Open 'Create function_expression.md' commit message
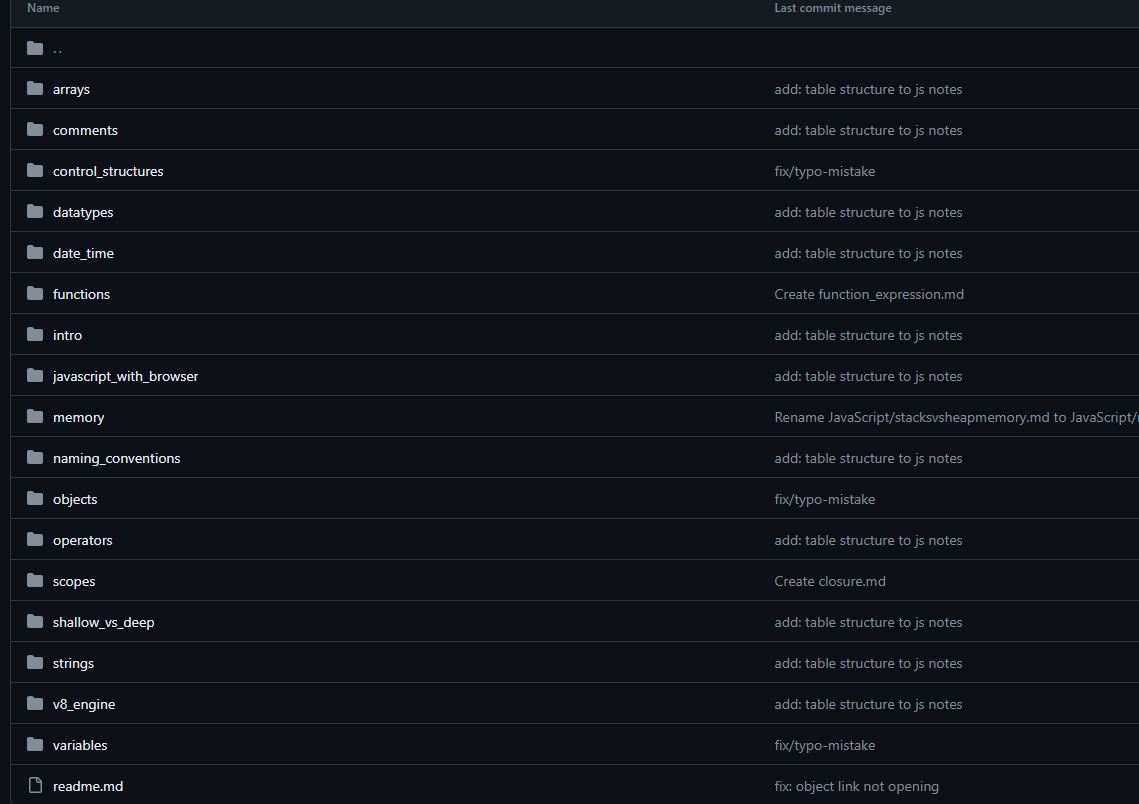Image resolution: width=1139 pixels, height=804 pixels. [869, 294]
